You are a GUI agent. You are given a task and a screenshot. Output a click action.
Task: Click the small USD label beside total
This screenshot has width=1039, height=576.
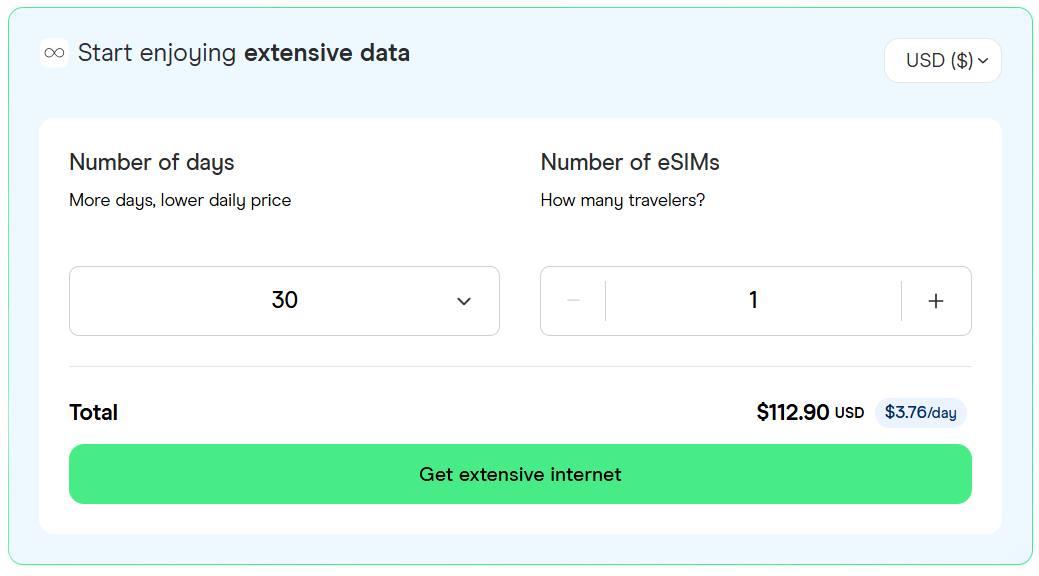pos(849,413)
